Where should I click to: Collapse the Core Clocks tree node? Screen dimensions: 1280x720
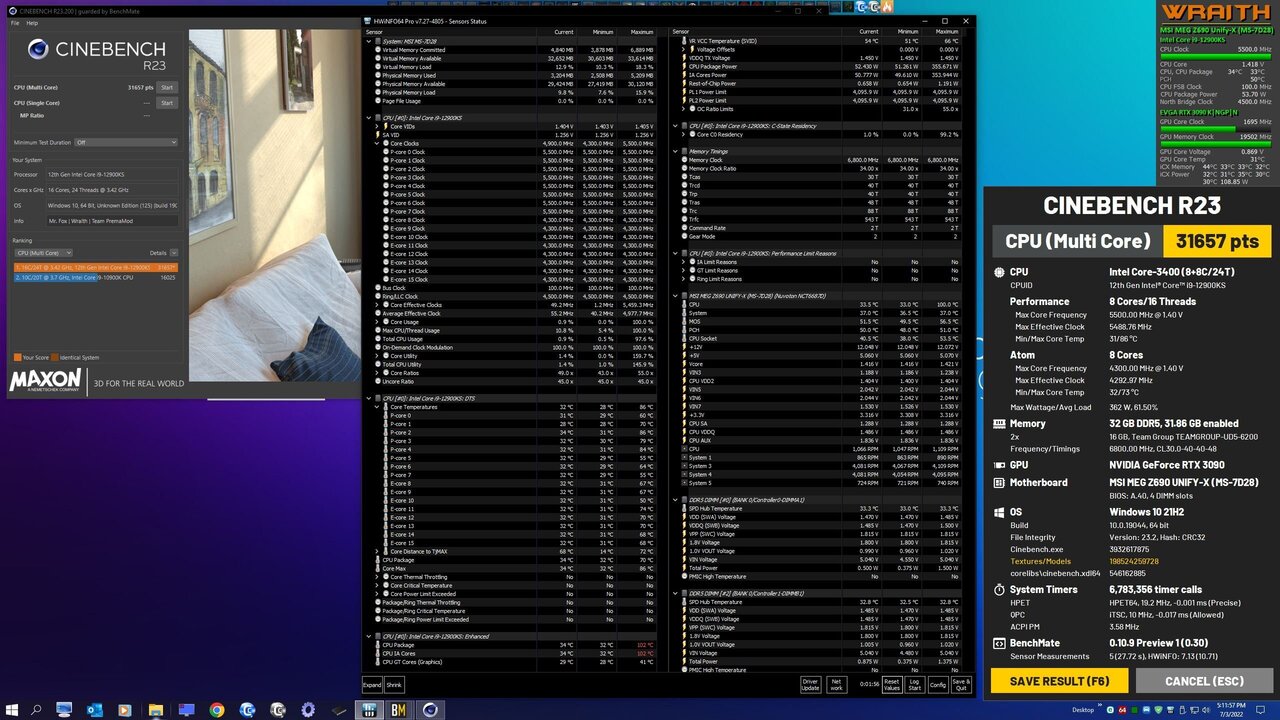(x=377, y=143)
